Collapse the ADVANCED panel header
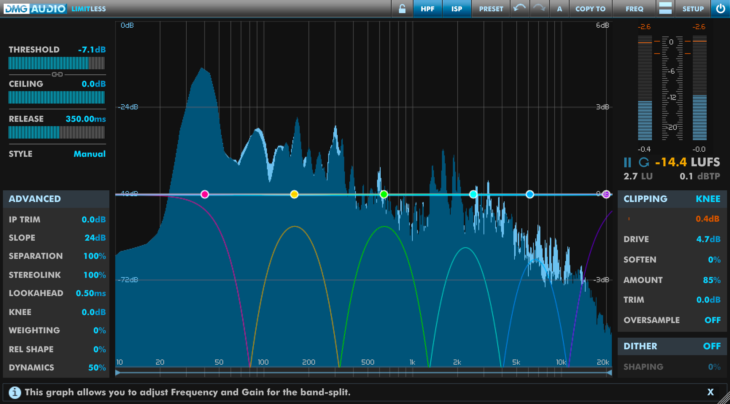730x404 pixels. (x=56, y=199)
